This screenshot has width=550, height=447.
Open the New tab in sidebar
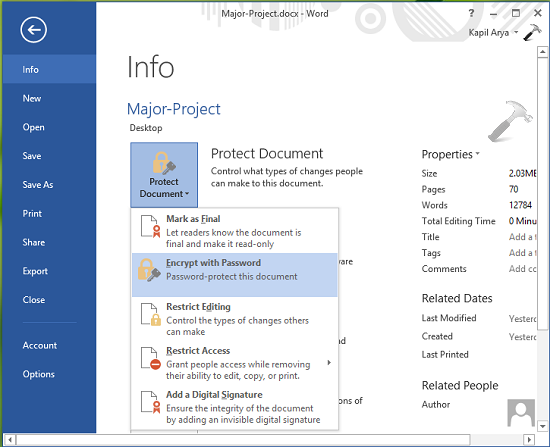tap(49, 98)
